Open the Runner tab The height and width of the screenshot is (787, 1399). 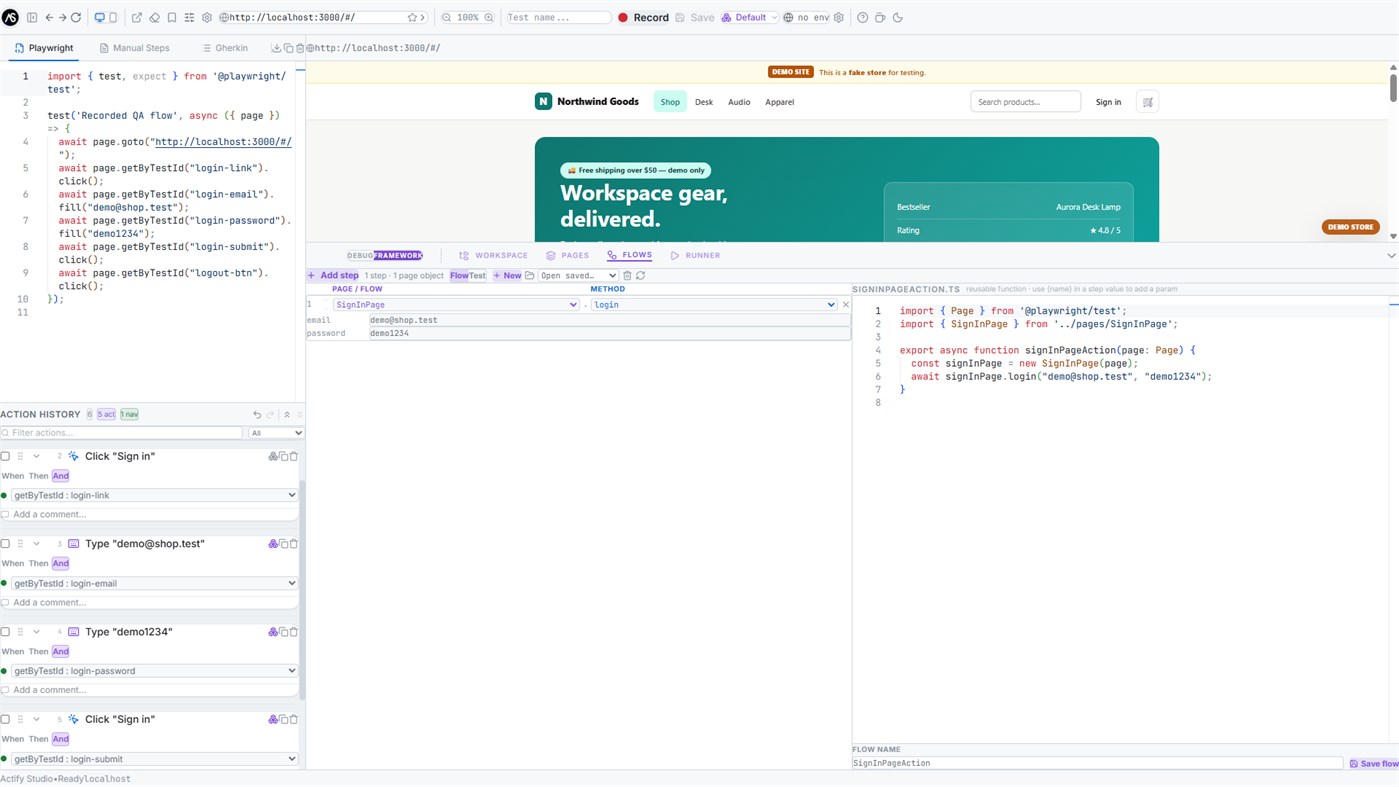click(x=695, y=255)
